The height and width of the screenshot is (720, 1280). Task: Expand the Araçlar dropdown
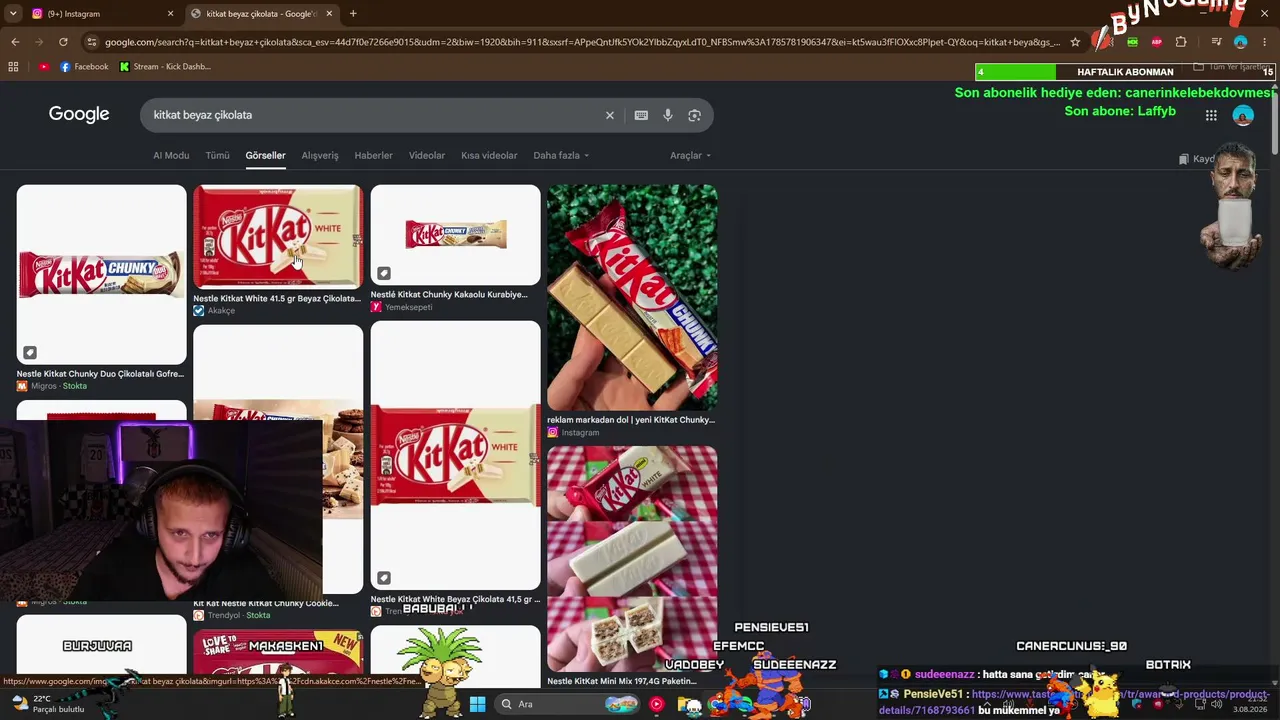tap(690, 156)
